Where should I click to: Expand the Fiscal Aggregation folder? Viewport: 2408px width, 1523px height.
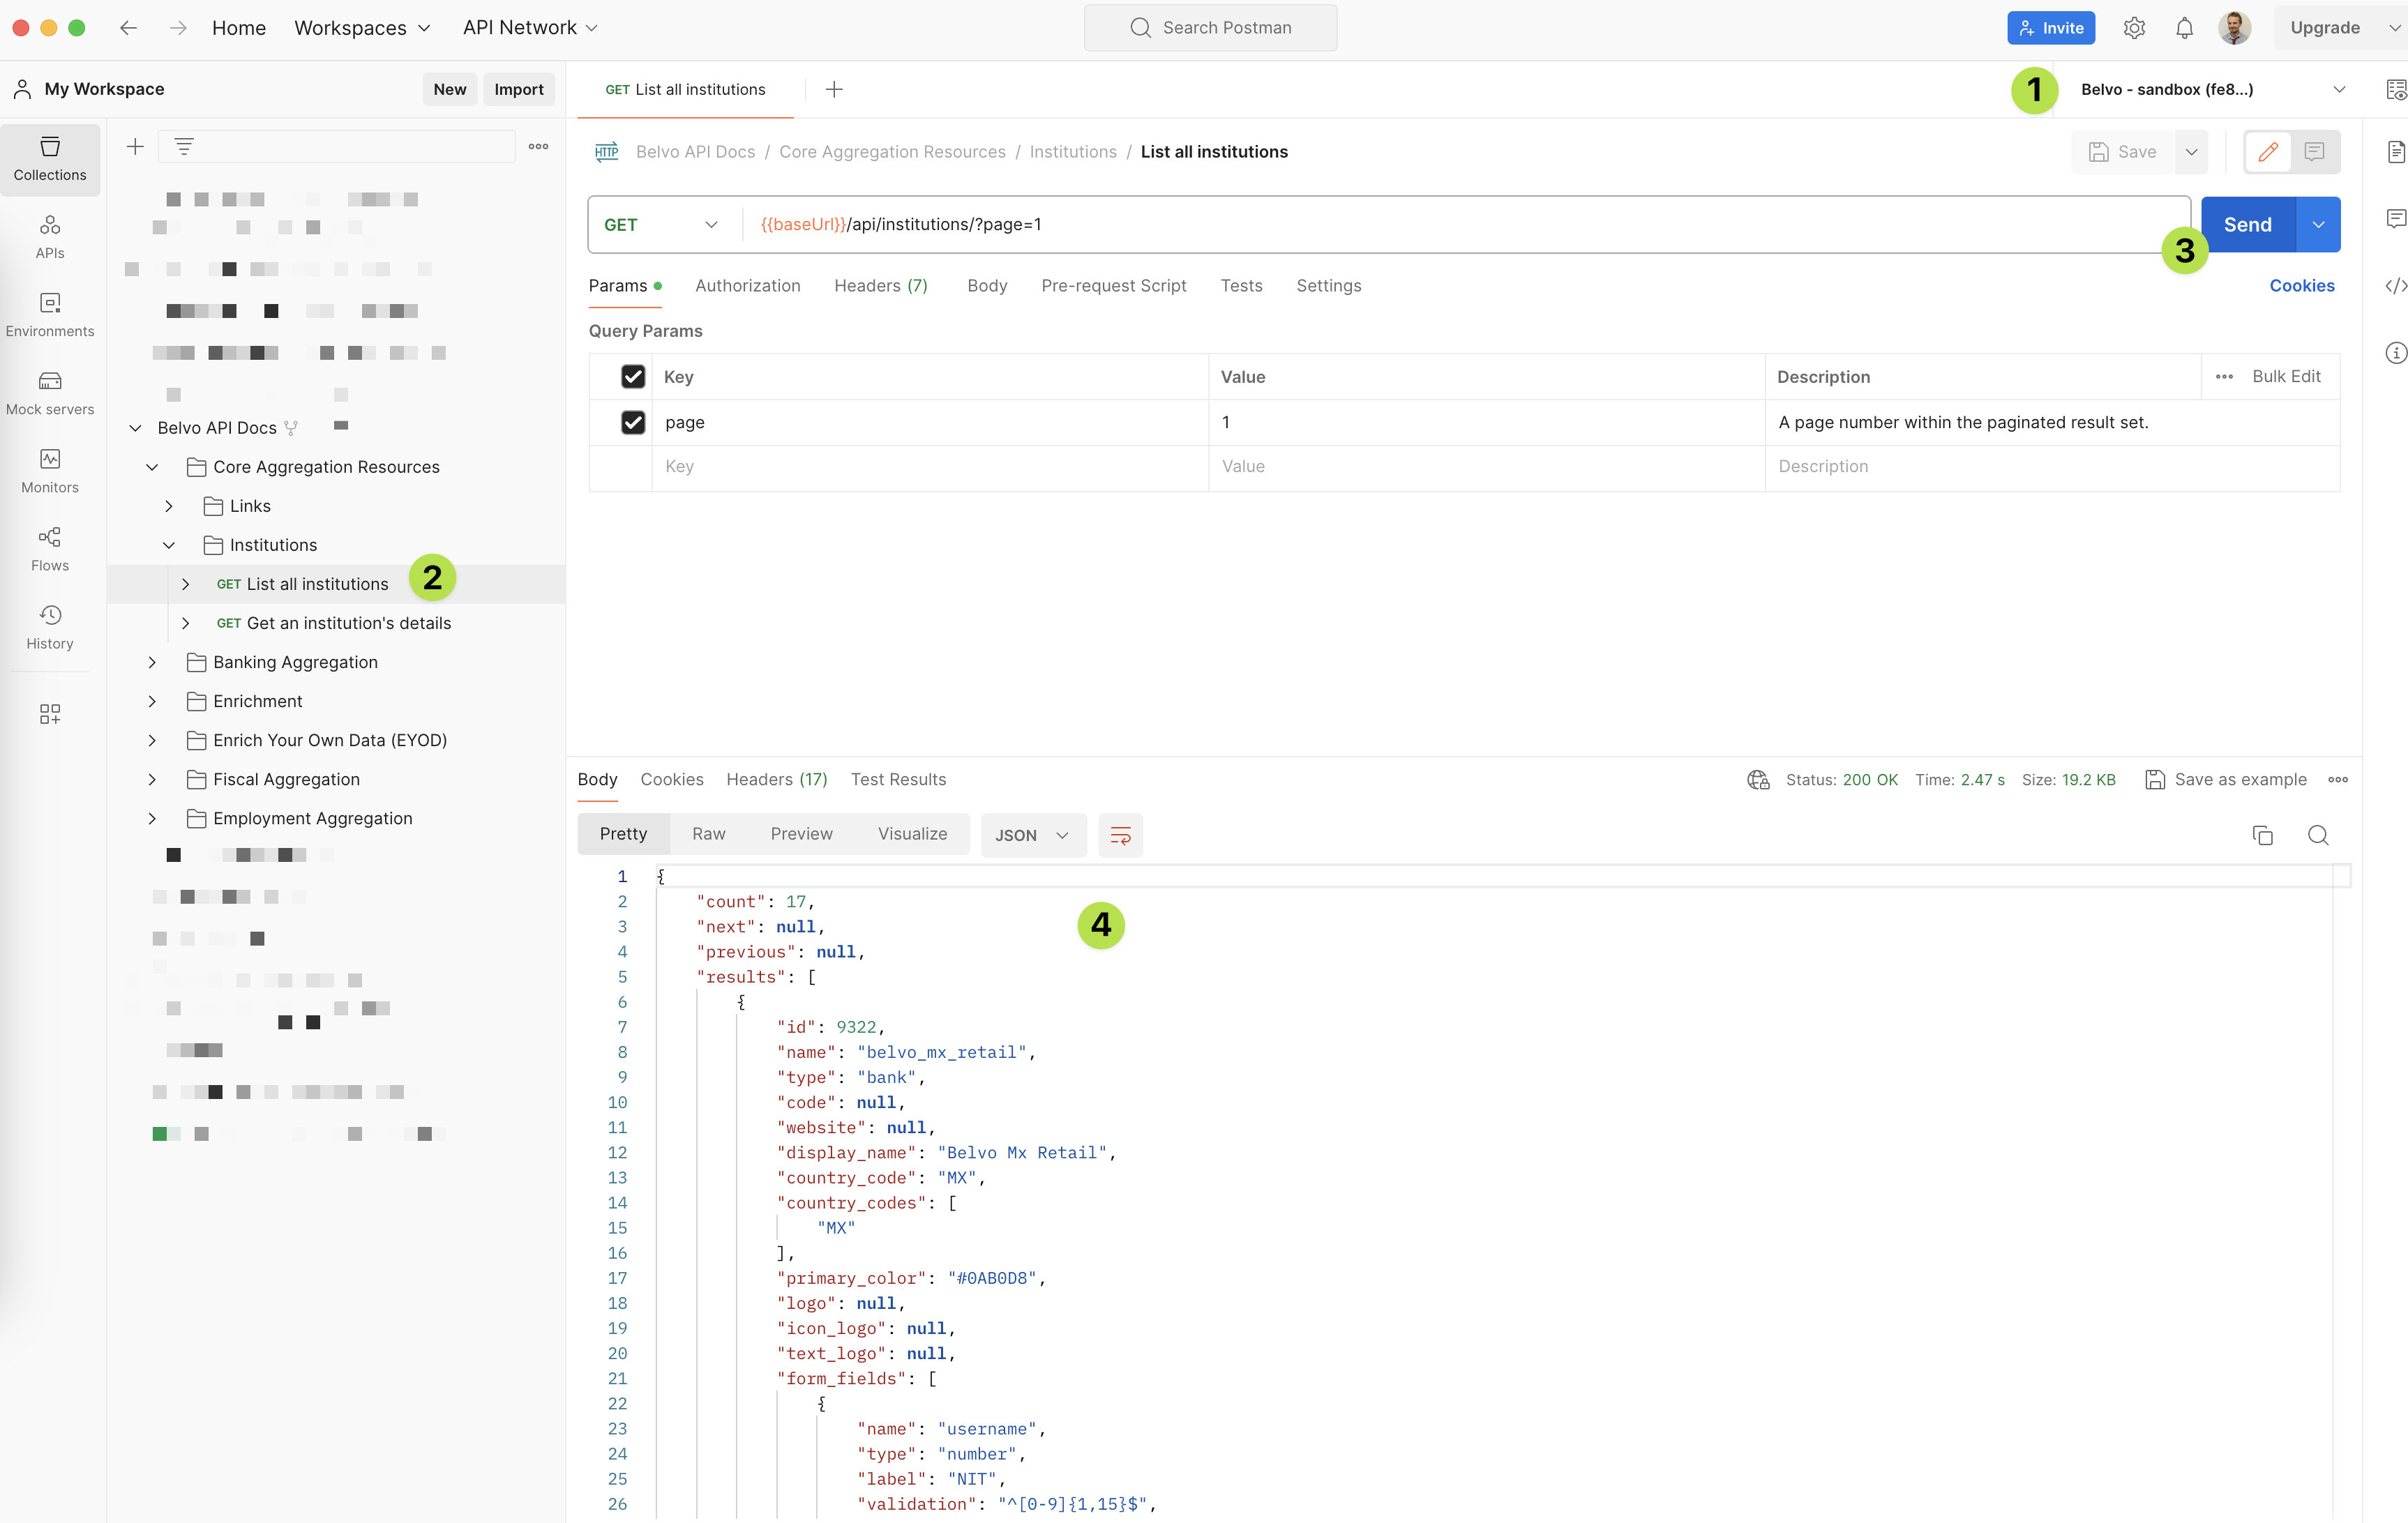click(x=152, y=779)
